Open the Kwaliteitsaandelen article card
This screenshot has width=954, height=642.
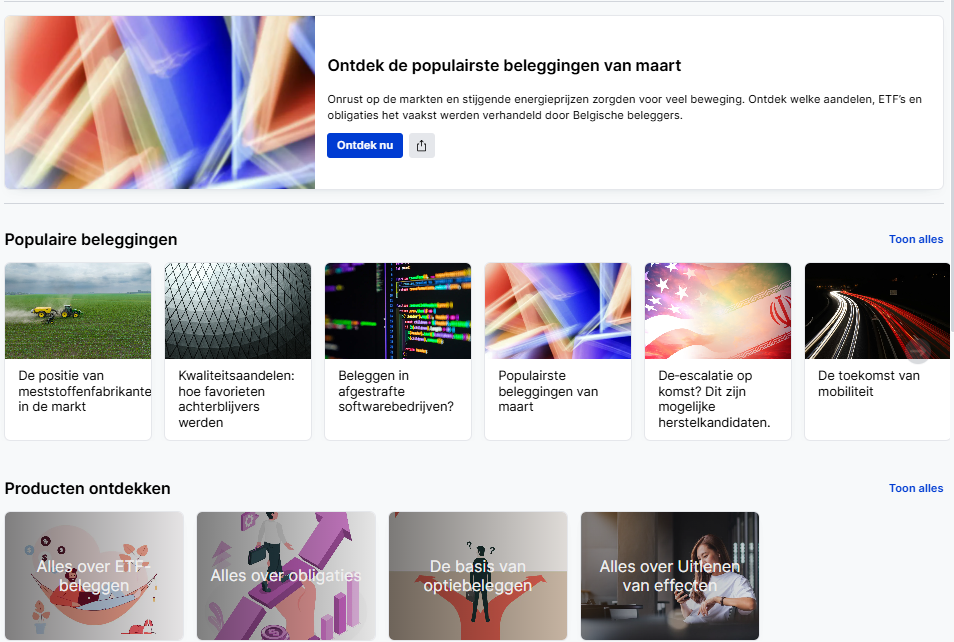tap(238, 351)
